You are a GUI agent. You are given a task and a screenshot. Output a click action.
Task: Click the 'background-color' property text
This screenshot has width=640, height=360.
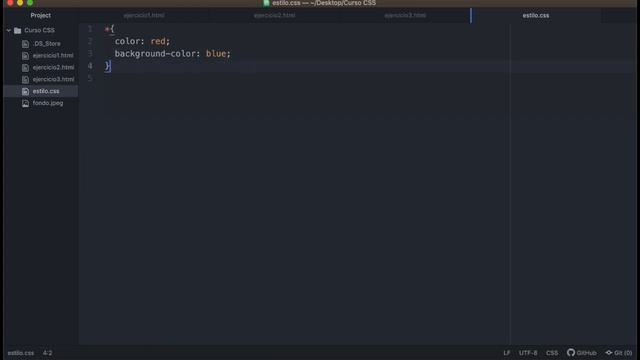[x=155, y=53]
